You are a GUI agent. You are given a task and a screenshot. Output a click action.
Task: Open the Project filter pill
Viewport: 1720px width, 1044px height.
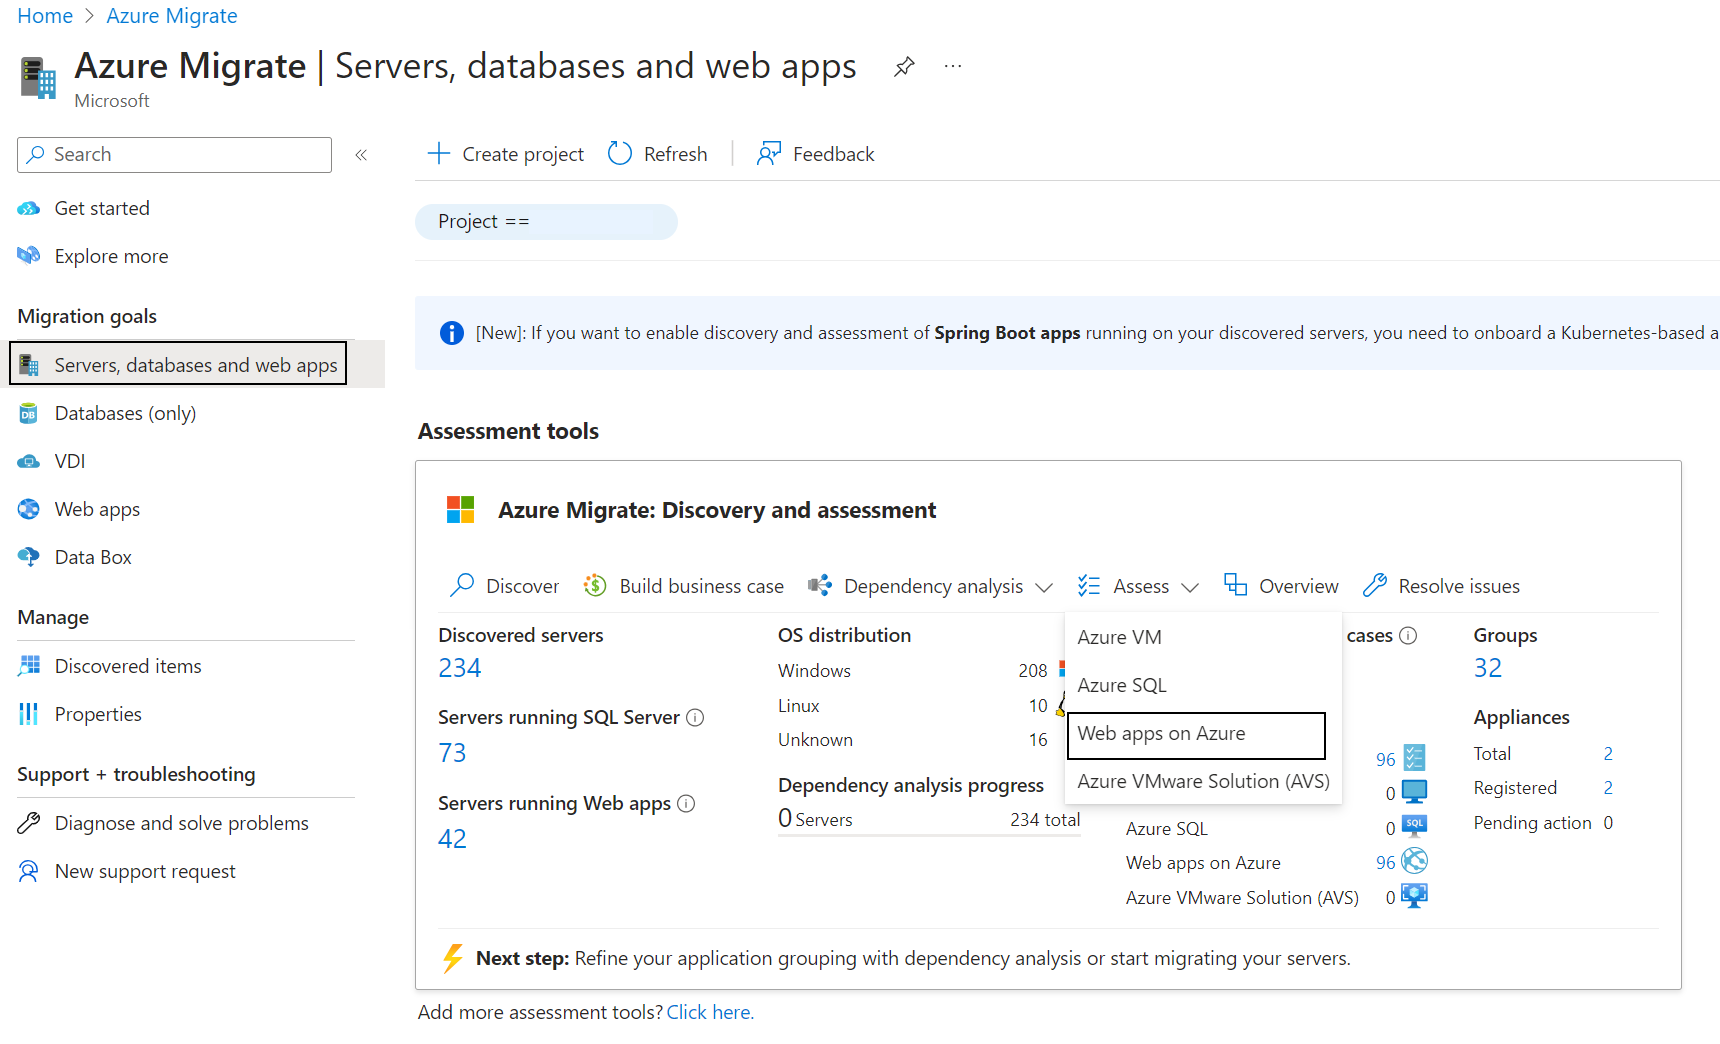point(546,221)
